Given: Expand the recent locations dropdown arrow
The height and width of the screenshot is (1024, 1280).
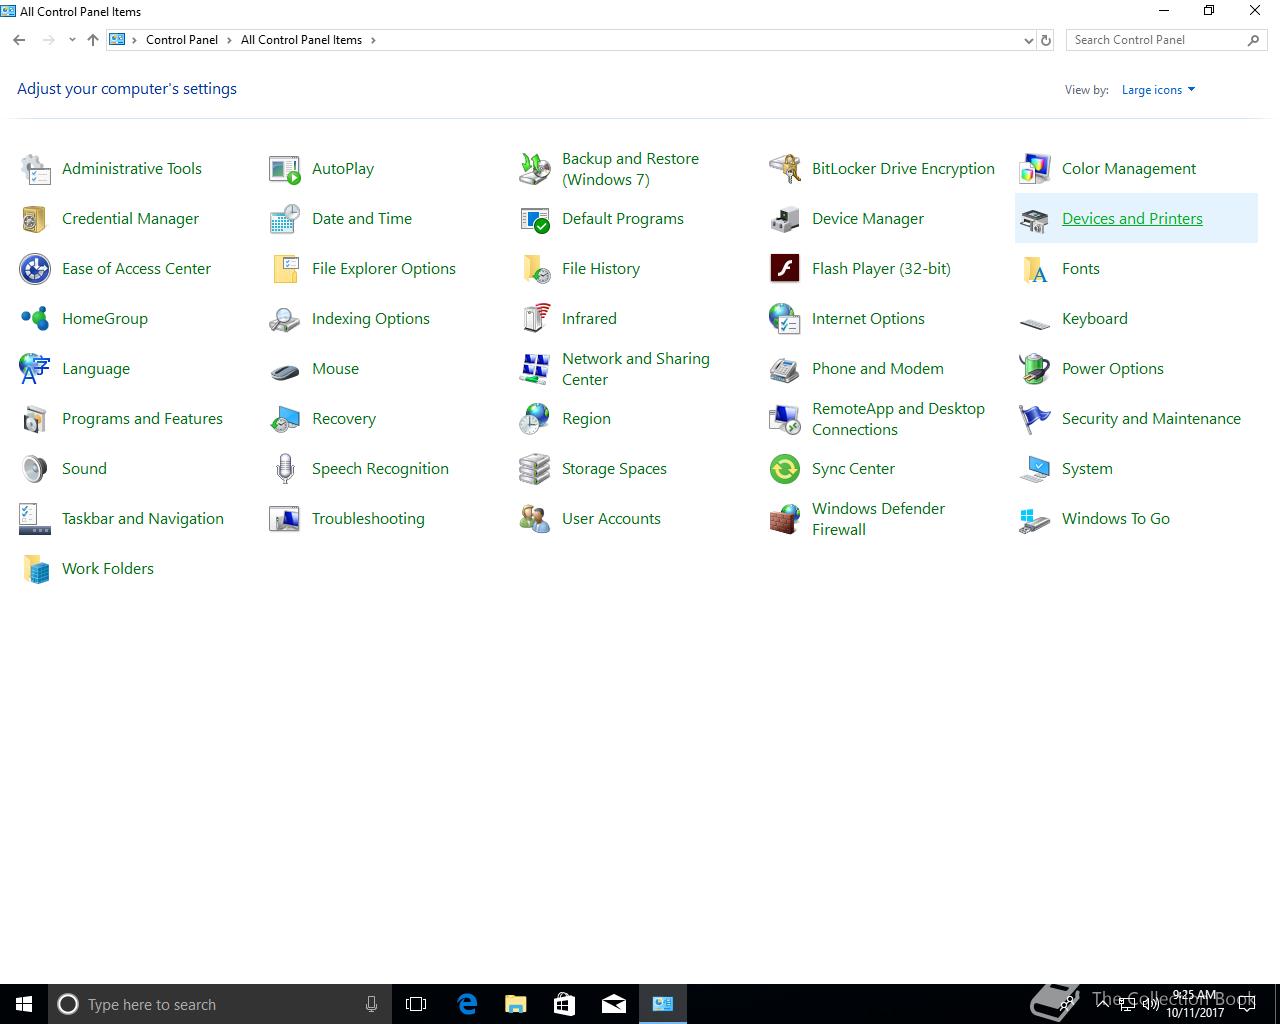Looking at the screenshot, I should (x=72, y=40).
